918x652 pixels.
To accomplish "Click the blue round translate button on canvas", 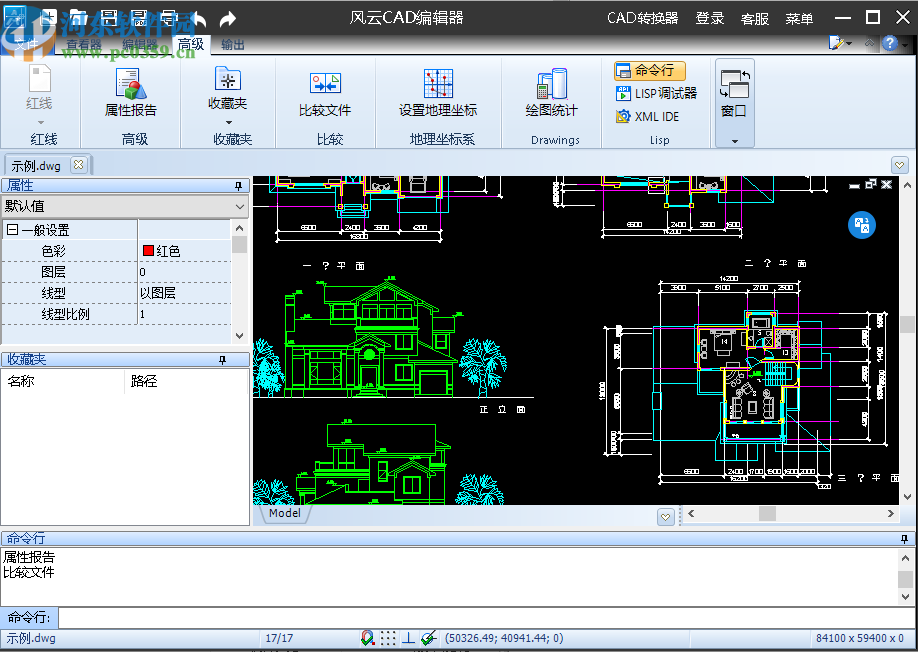I will point(862,225).
